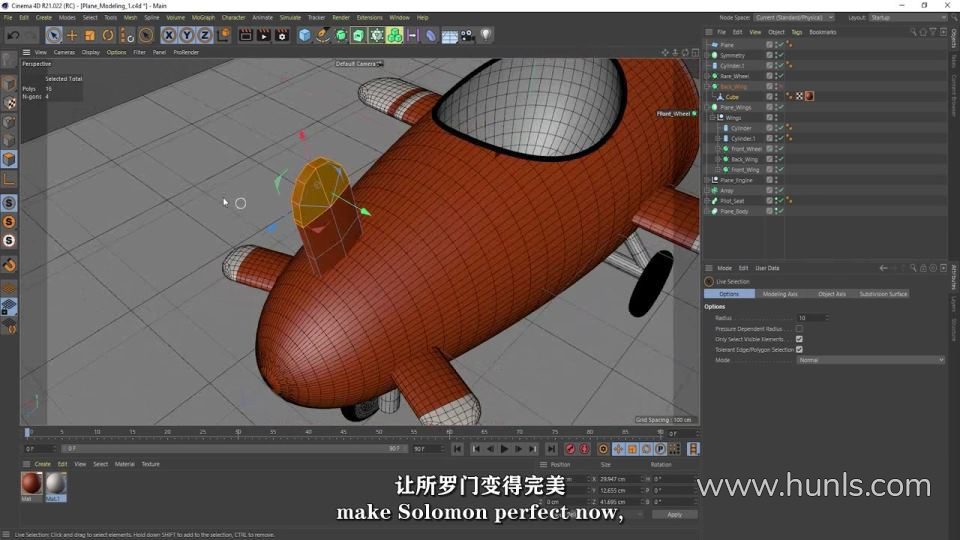Open viewport Display menu
The height and width of the screenshot is (540, 960).
click(x=91, y=53)
